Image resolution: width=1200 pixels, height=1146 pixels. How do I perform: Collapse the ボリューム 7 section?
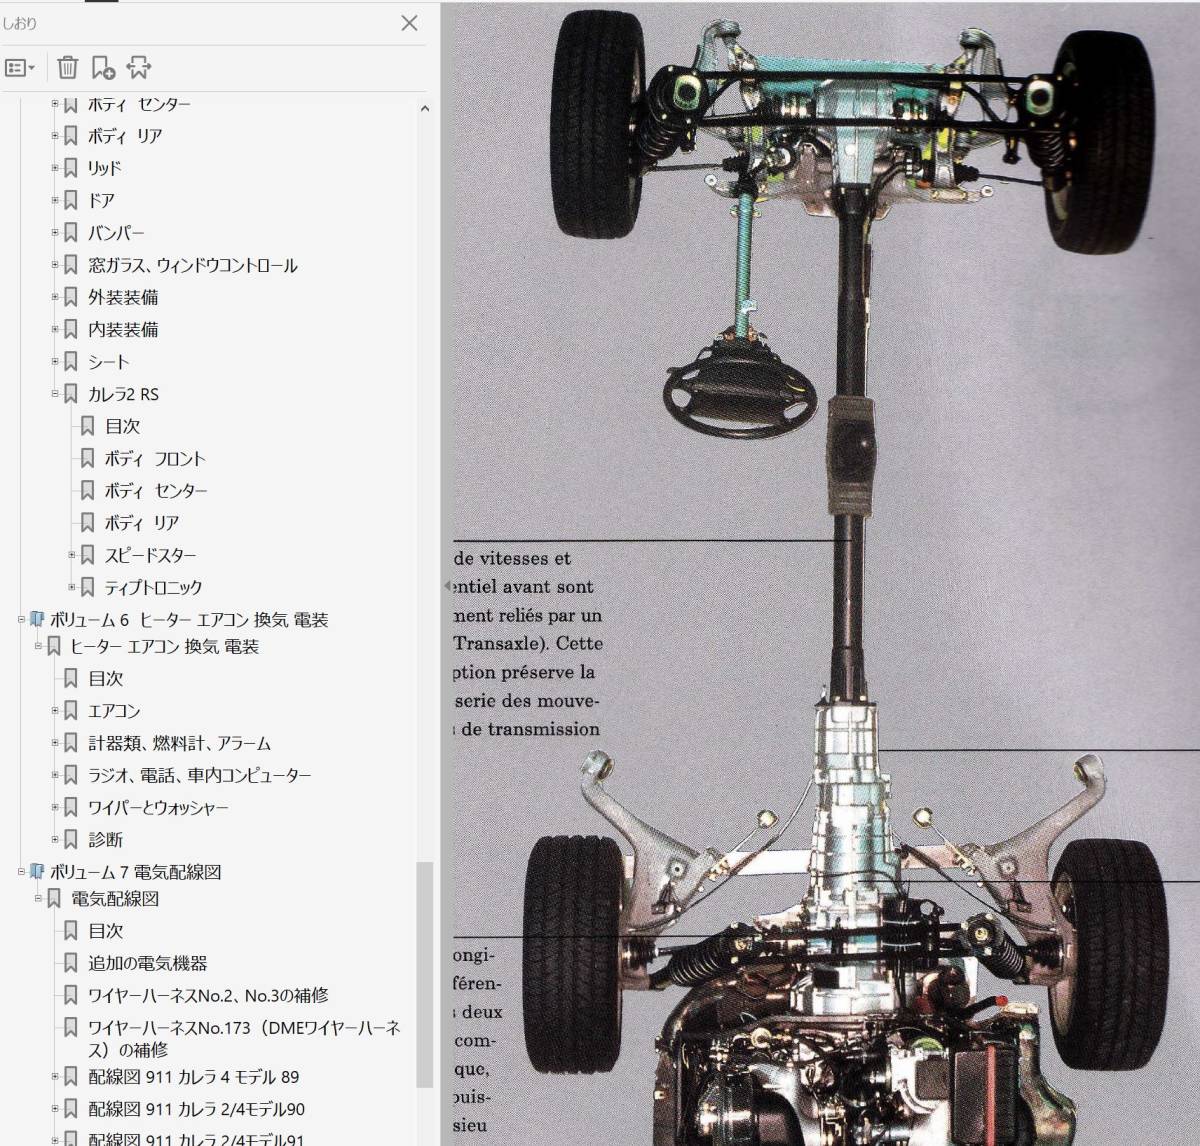point(21,871)
